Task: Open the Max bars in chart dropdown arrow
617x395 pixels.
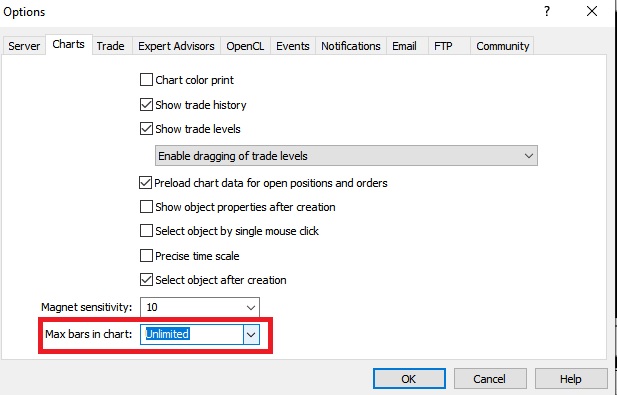Action: click(x=251, y=335)
